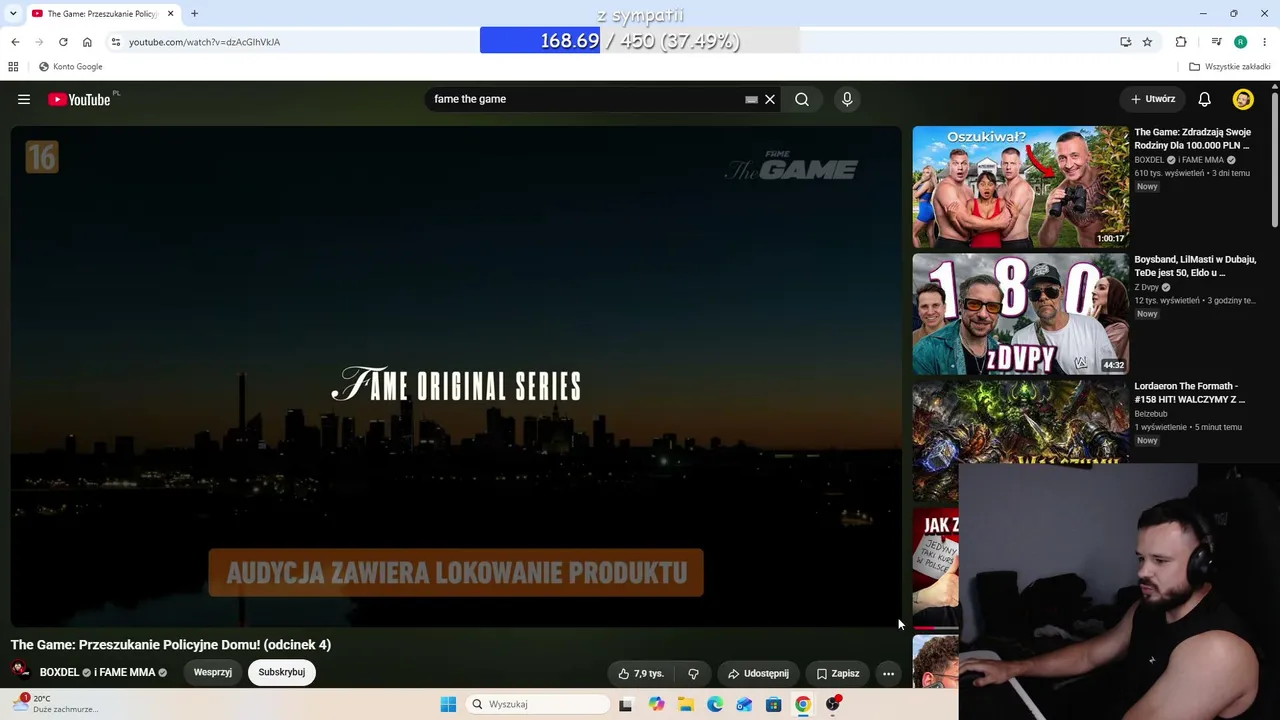
Task: Open BOXDEL channel name link
Action: [x=59, y=672]
